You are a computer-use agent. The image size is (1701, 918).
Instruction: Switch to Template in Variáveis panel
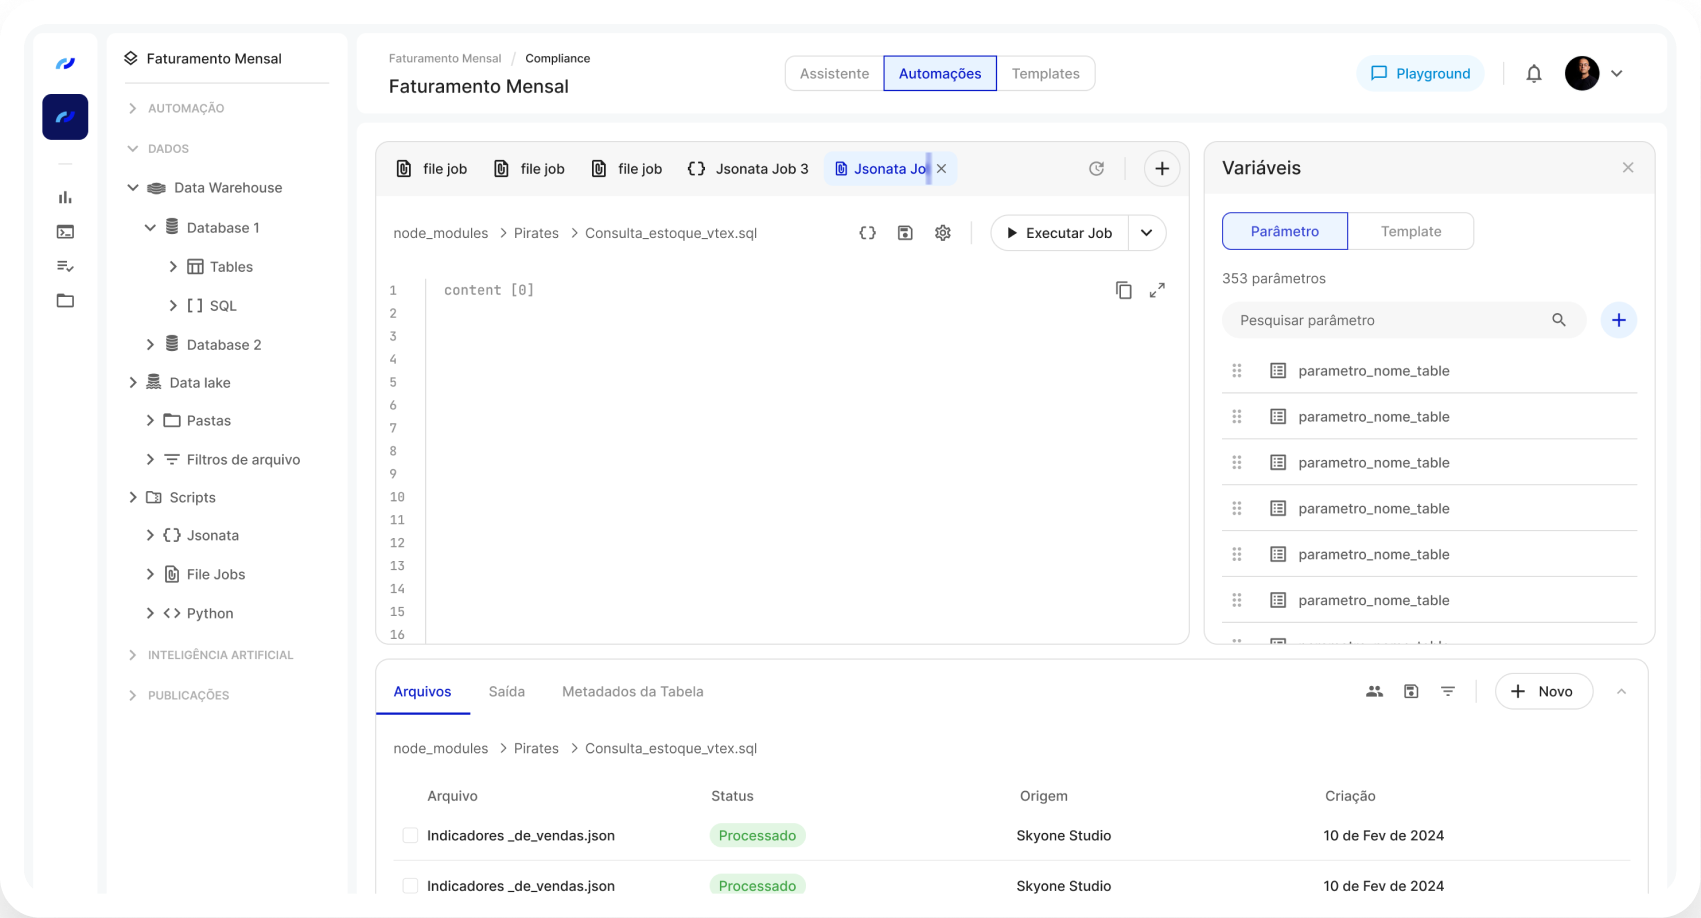[x=1410, y=231]
